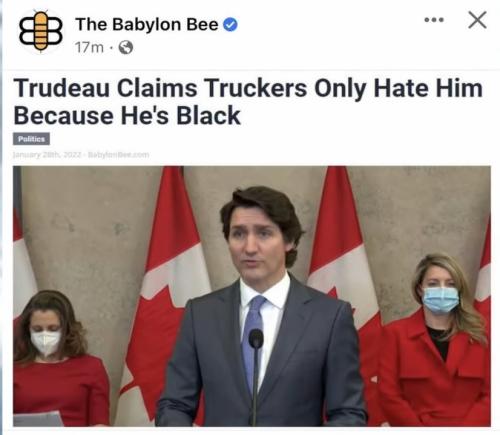This screenshot has width=500, height=435.
Task: Visit The Babylon Bee page name
Action: (147, 24)
